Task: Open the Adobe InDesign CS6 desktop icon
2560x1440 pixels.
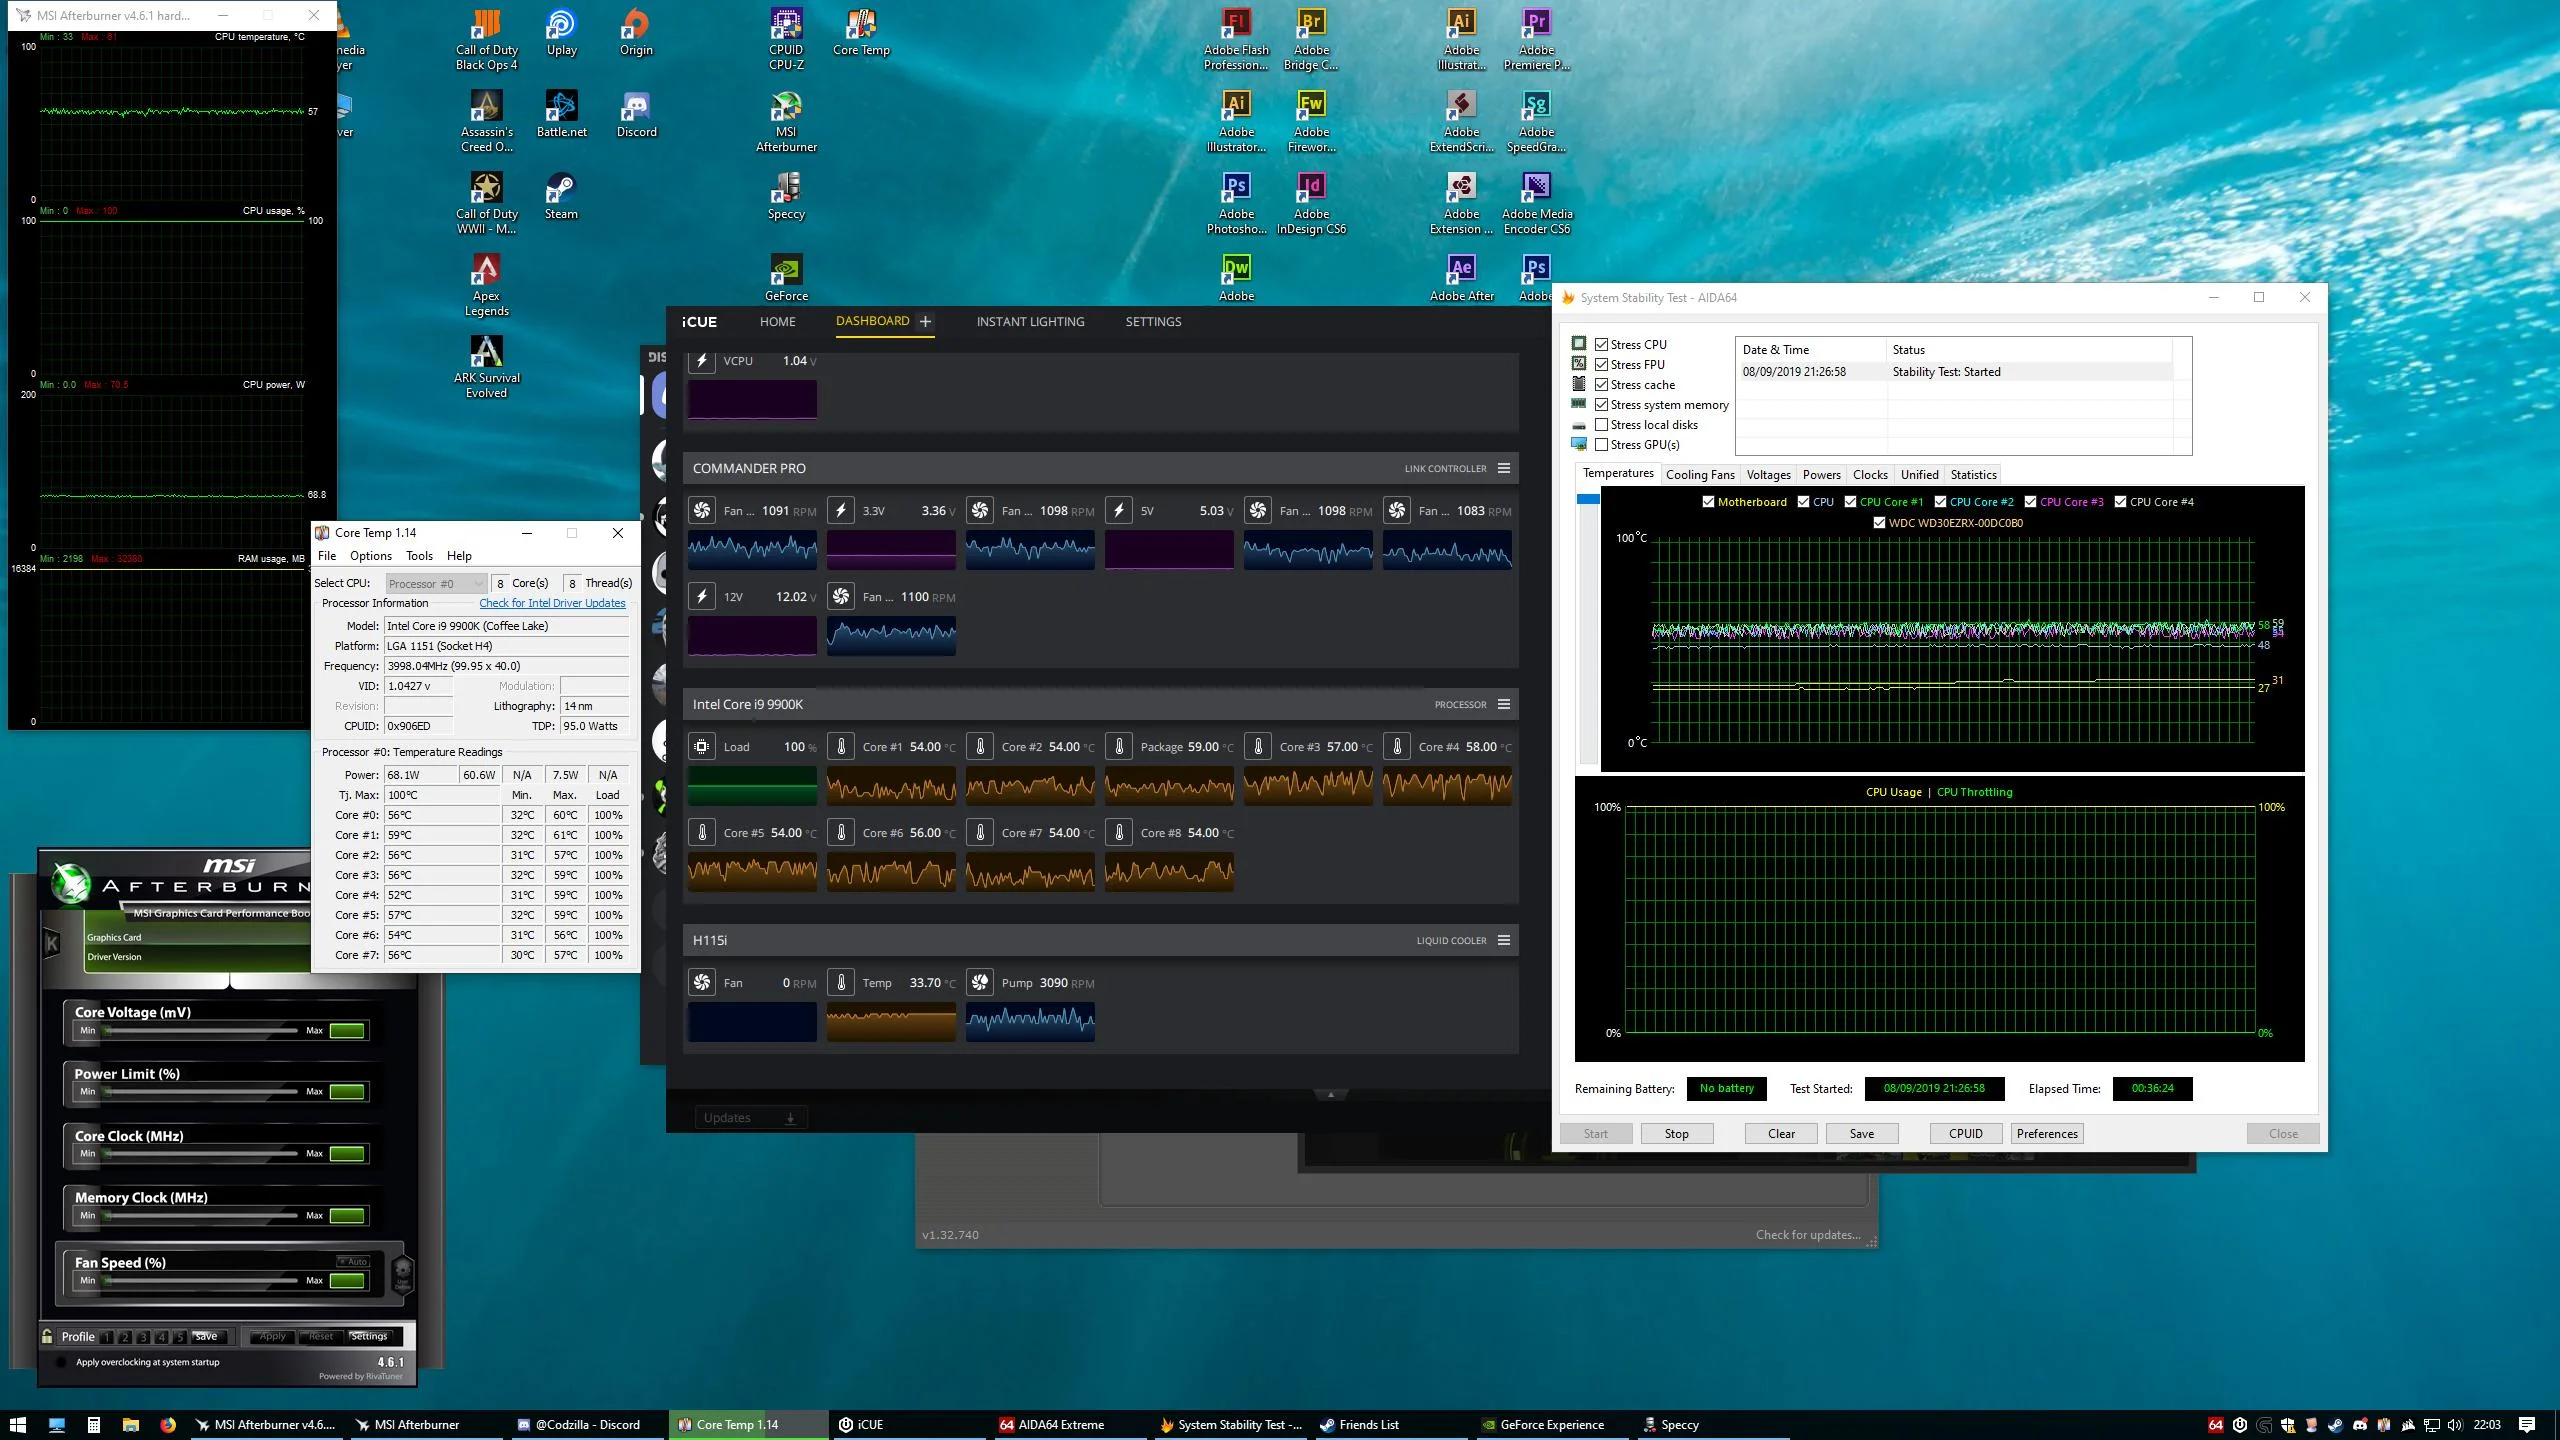Action: (1311, 204)
